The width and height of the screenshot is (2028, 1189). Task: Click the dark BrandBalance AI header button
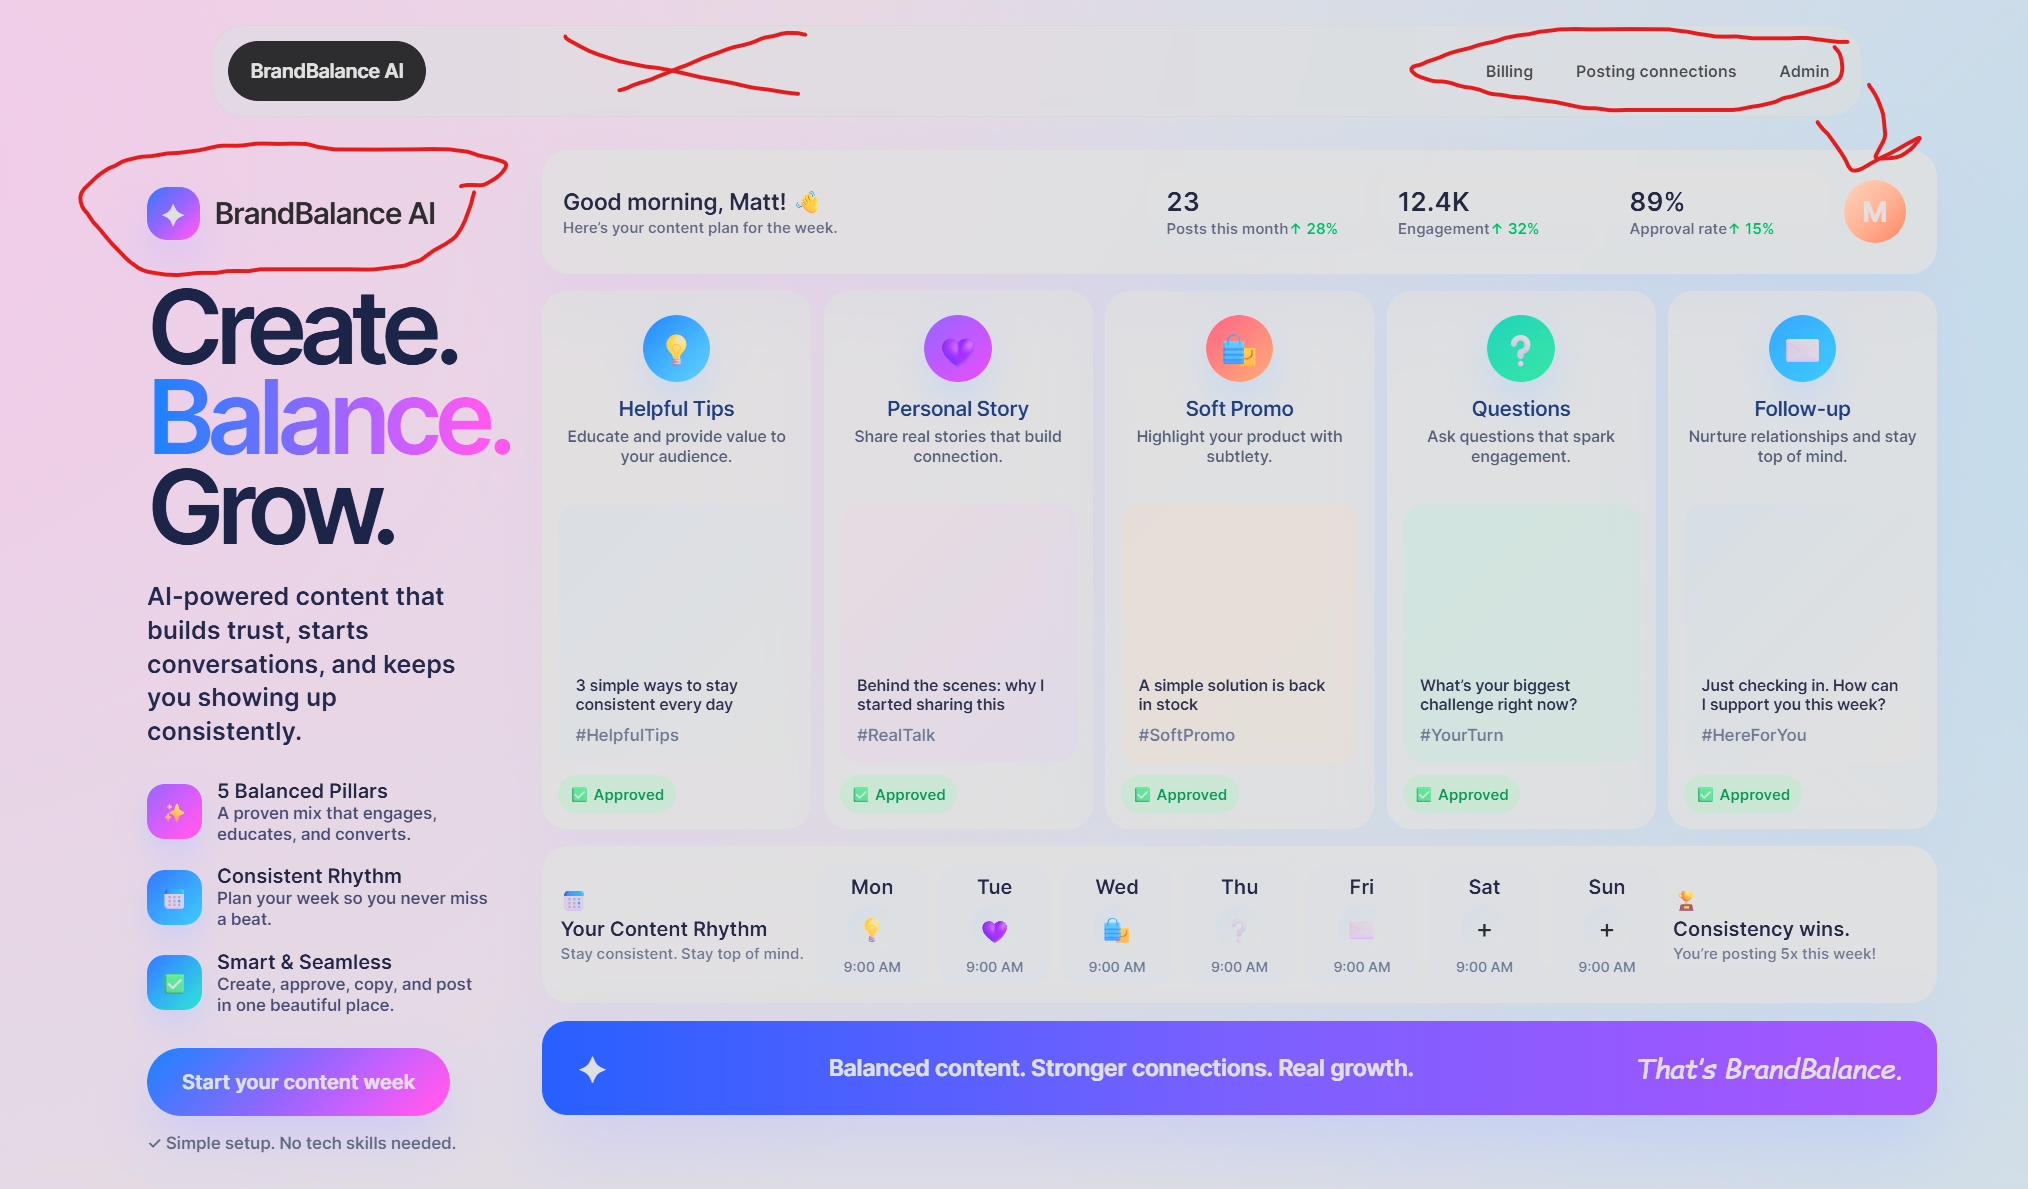pyautogui.click(x=327, y=71)
